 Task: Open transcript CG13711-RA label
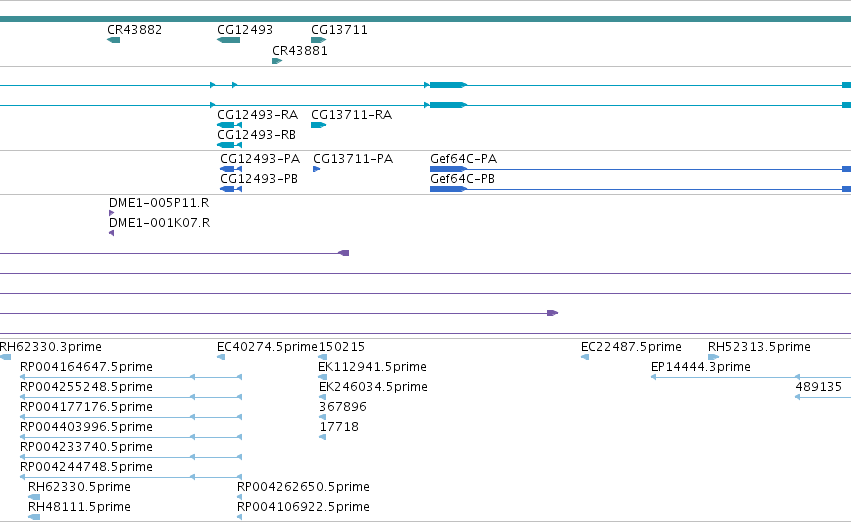pos(351,115)
